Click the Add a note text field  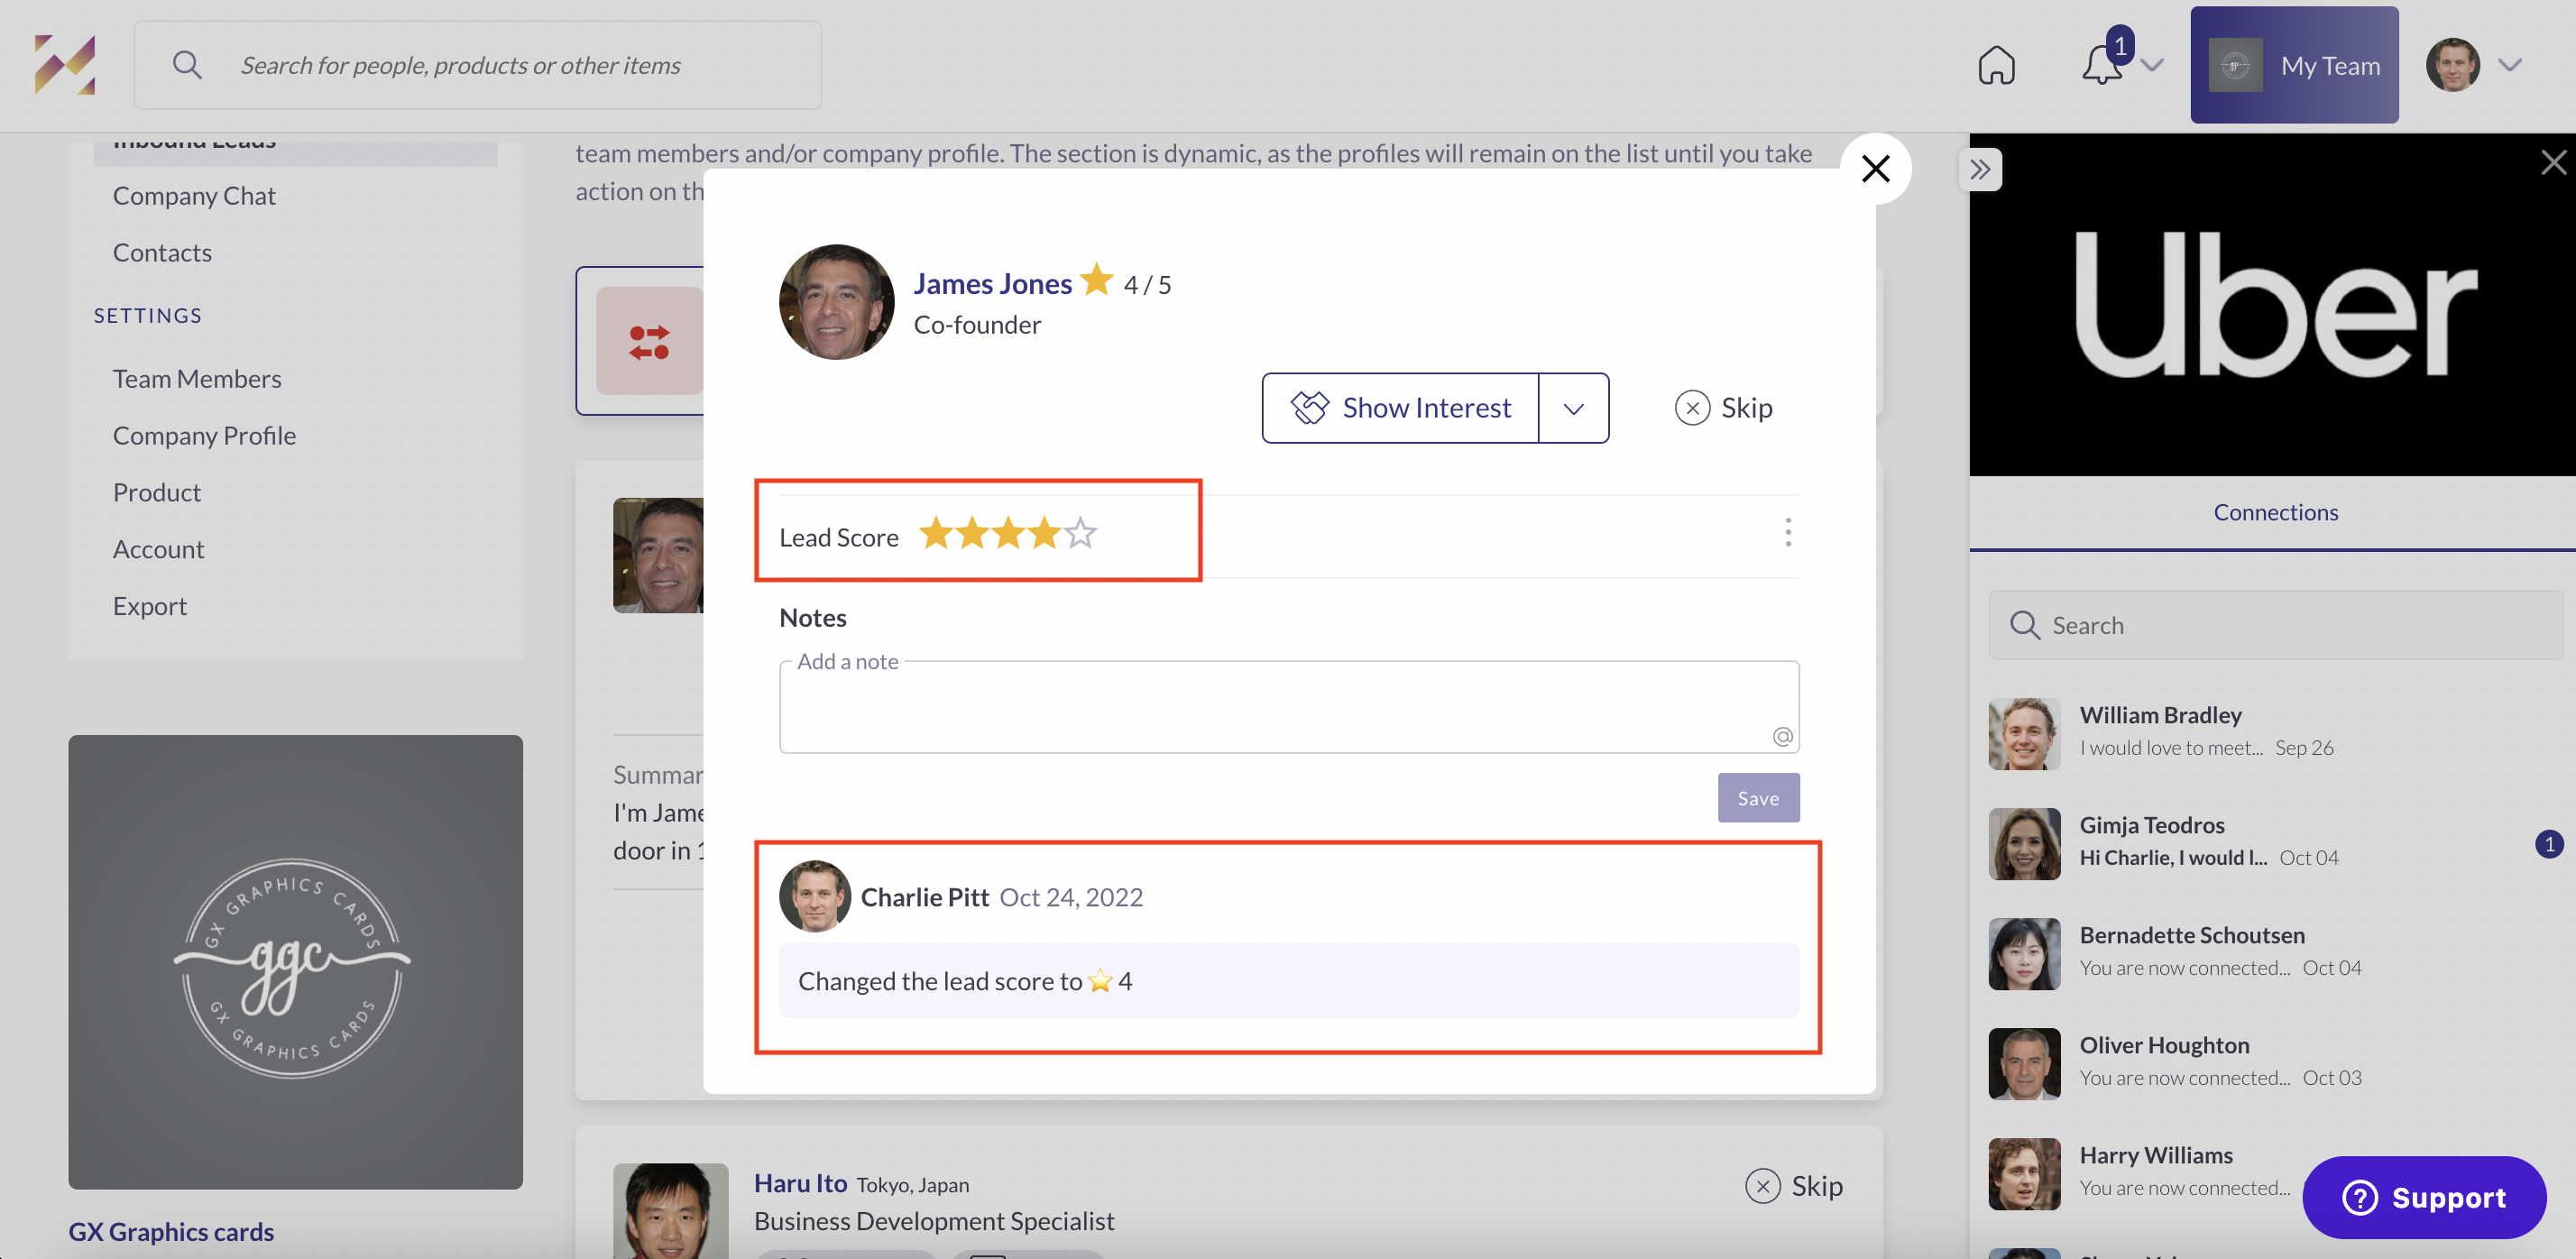1289,706
